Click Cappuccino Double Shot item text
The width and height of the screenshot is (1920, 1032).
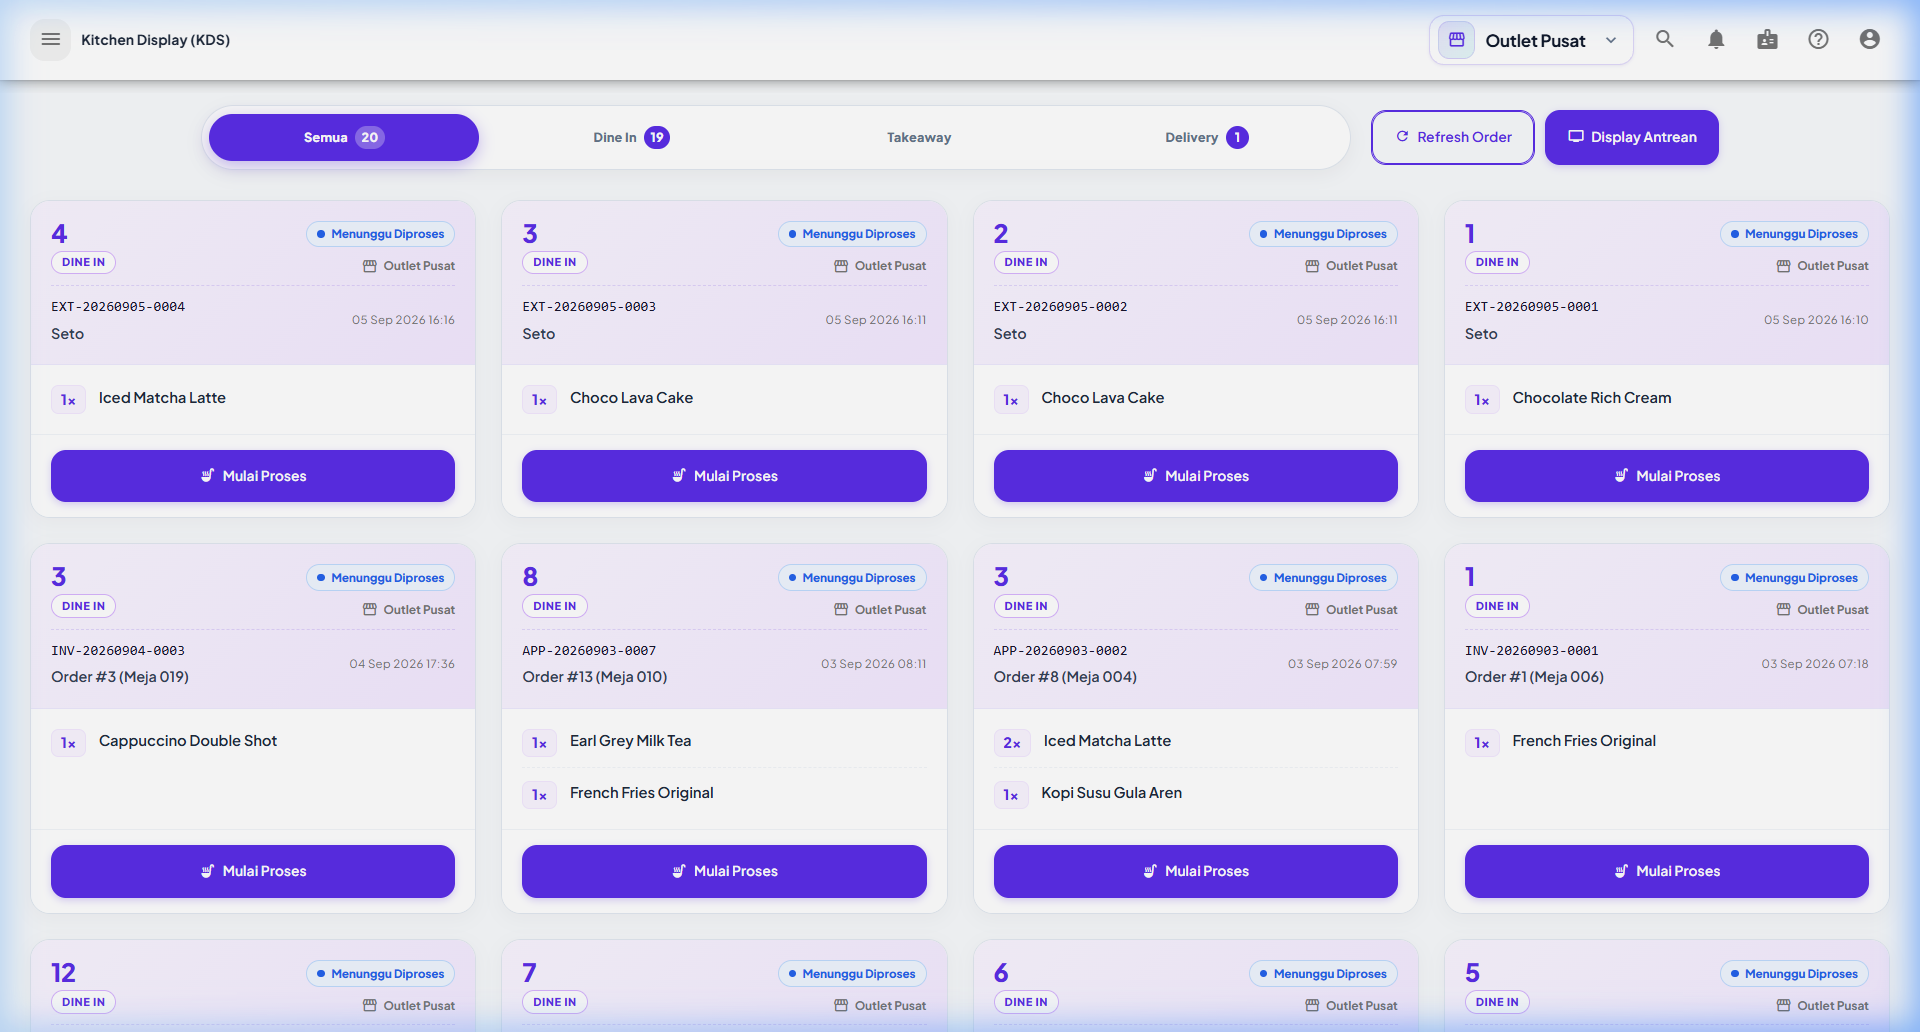(x=188, y=741)
